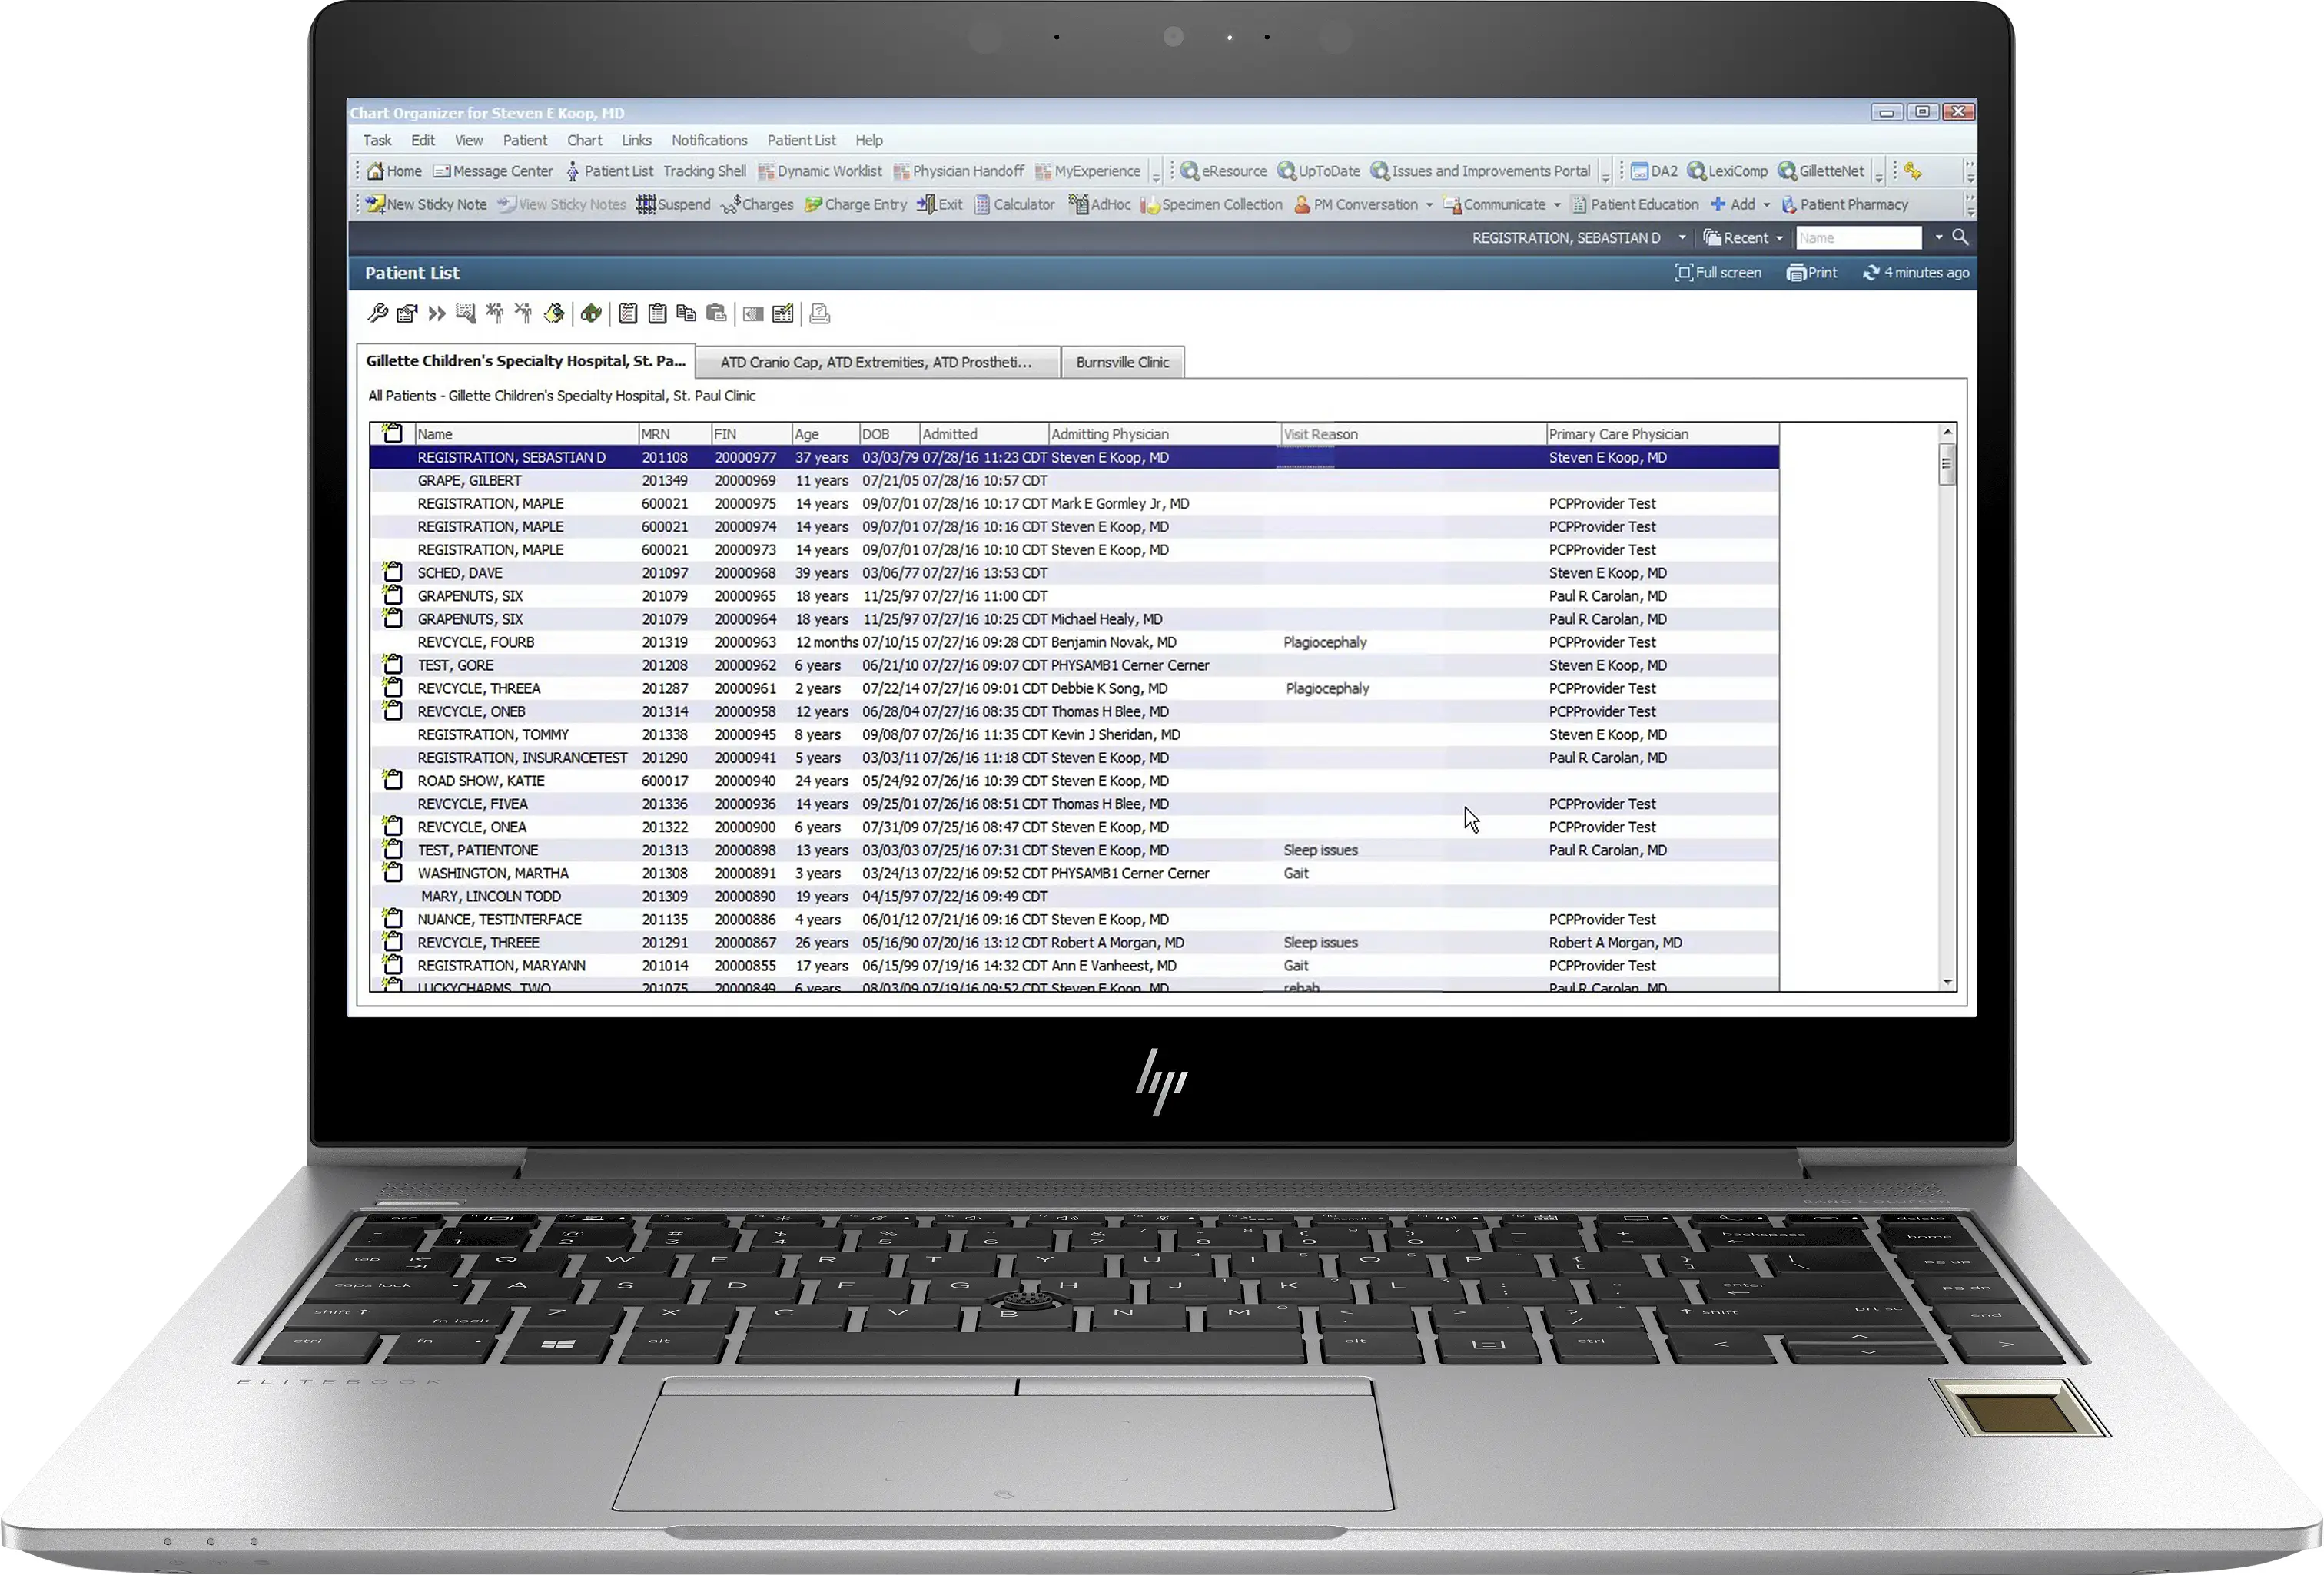Open the Notifications menu
The height and width of the screenshot is (1575, 2324).
click(x=709, y=140)
